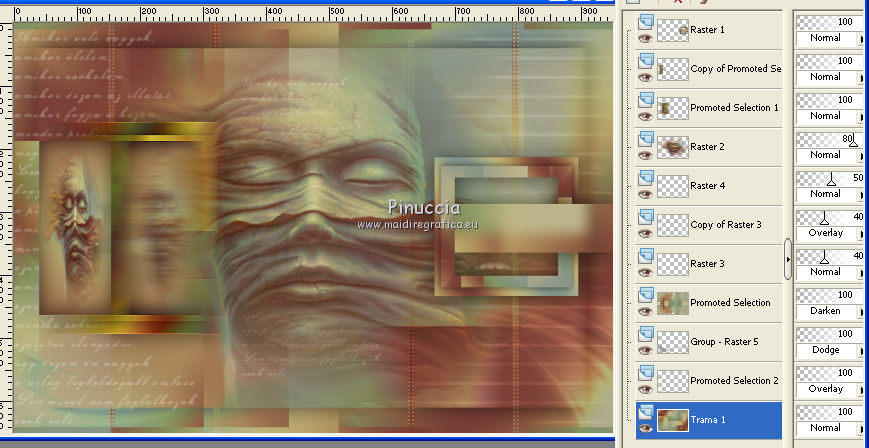Open the Dodge blend mode dropdown

click(830, 350)
